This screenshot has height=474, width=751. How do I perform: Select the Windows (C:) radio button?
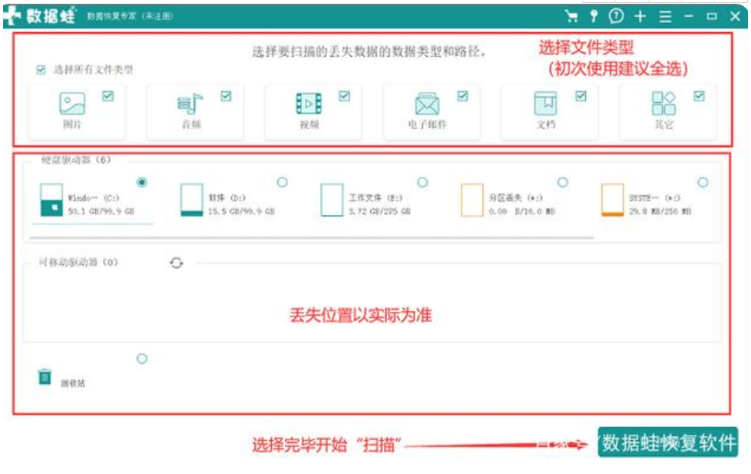pos(142,182)
